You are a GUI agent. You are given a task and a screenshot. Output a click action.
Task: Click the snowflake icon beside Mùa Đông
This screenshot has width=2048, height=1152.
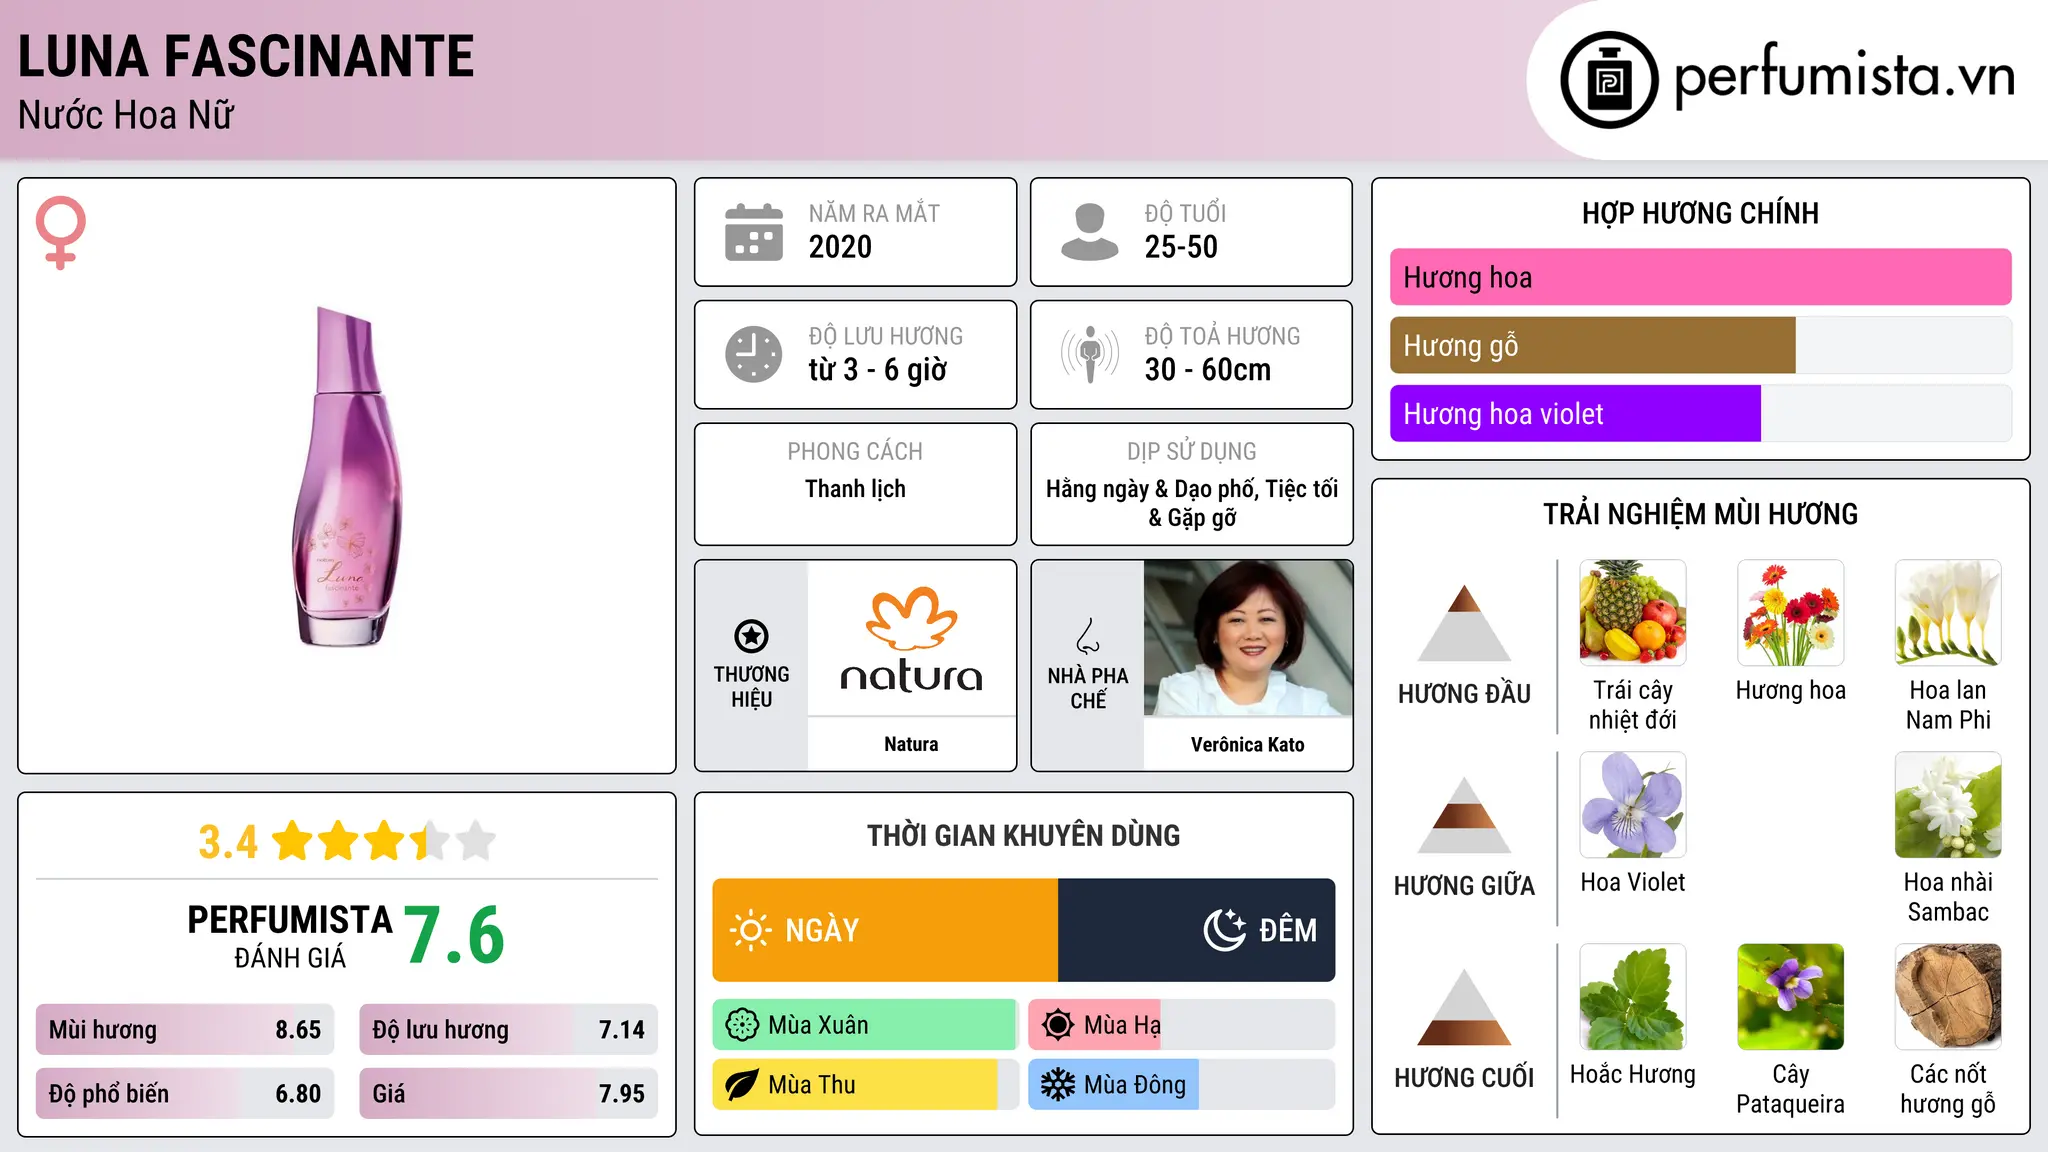pyautogui.click(x=1058, y=1085)
